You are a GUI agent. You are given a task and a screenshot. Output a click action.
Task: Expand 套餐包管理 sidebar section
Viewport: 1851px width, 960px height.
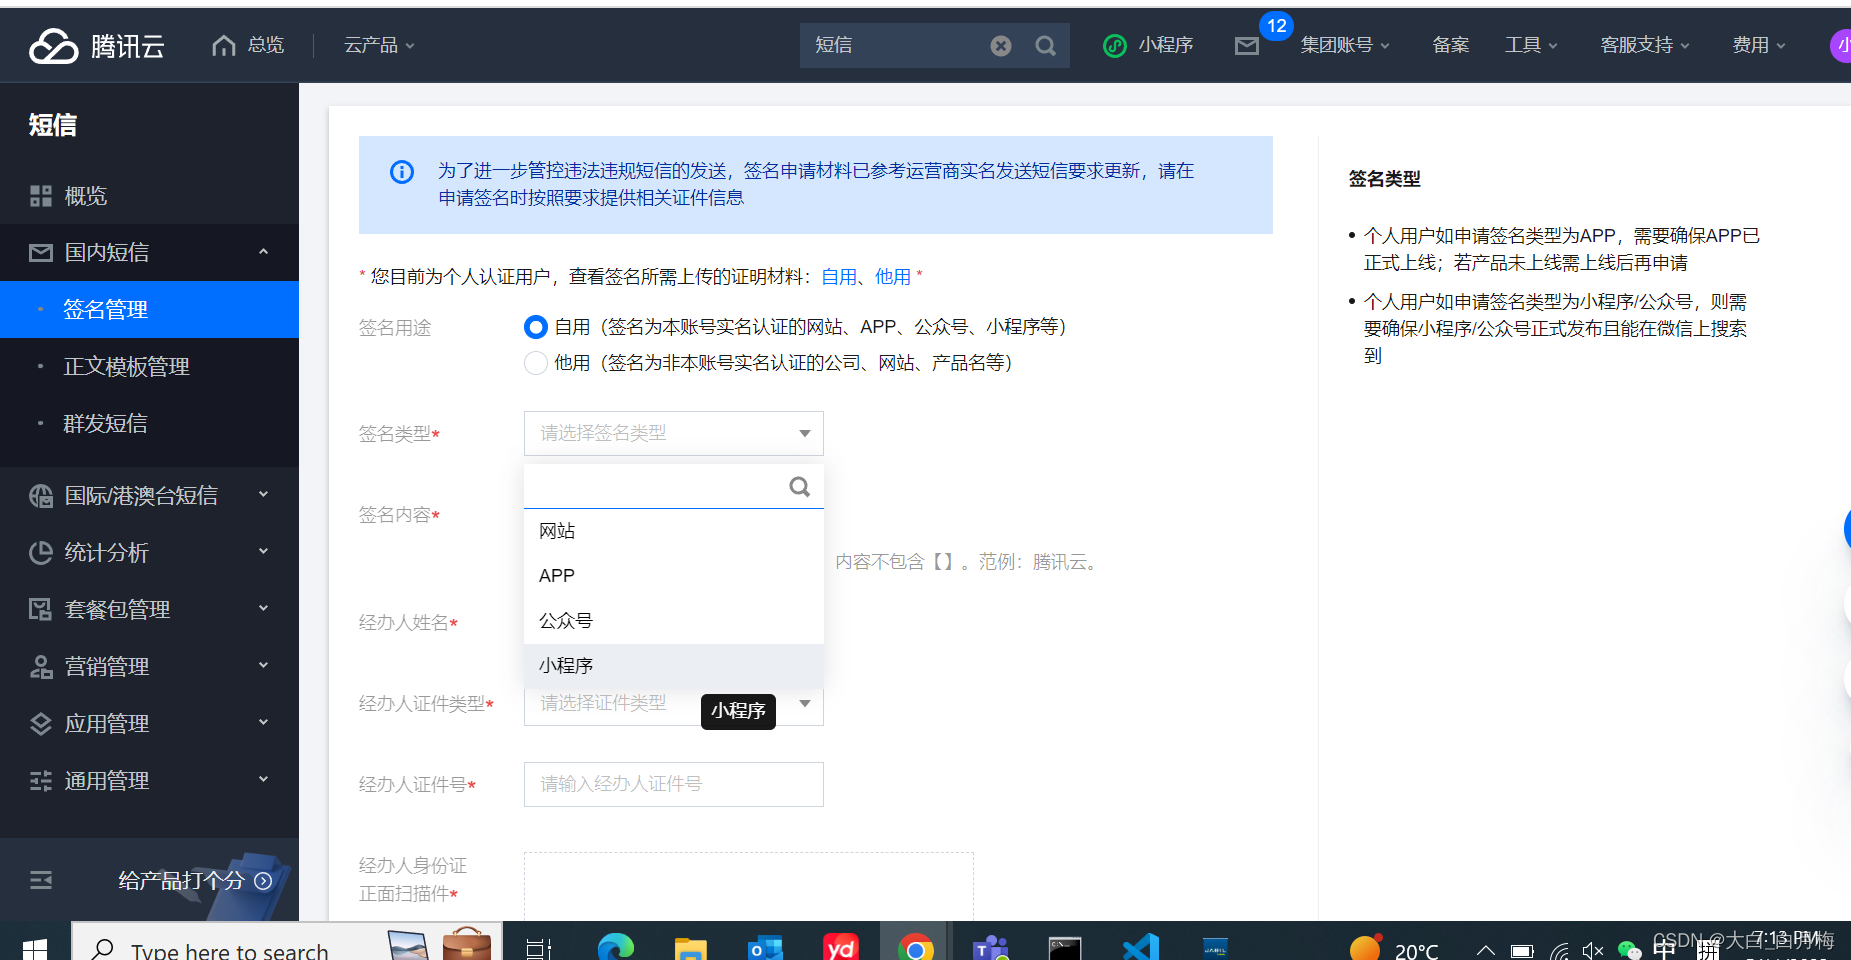point(264,609)
